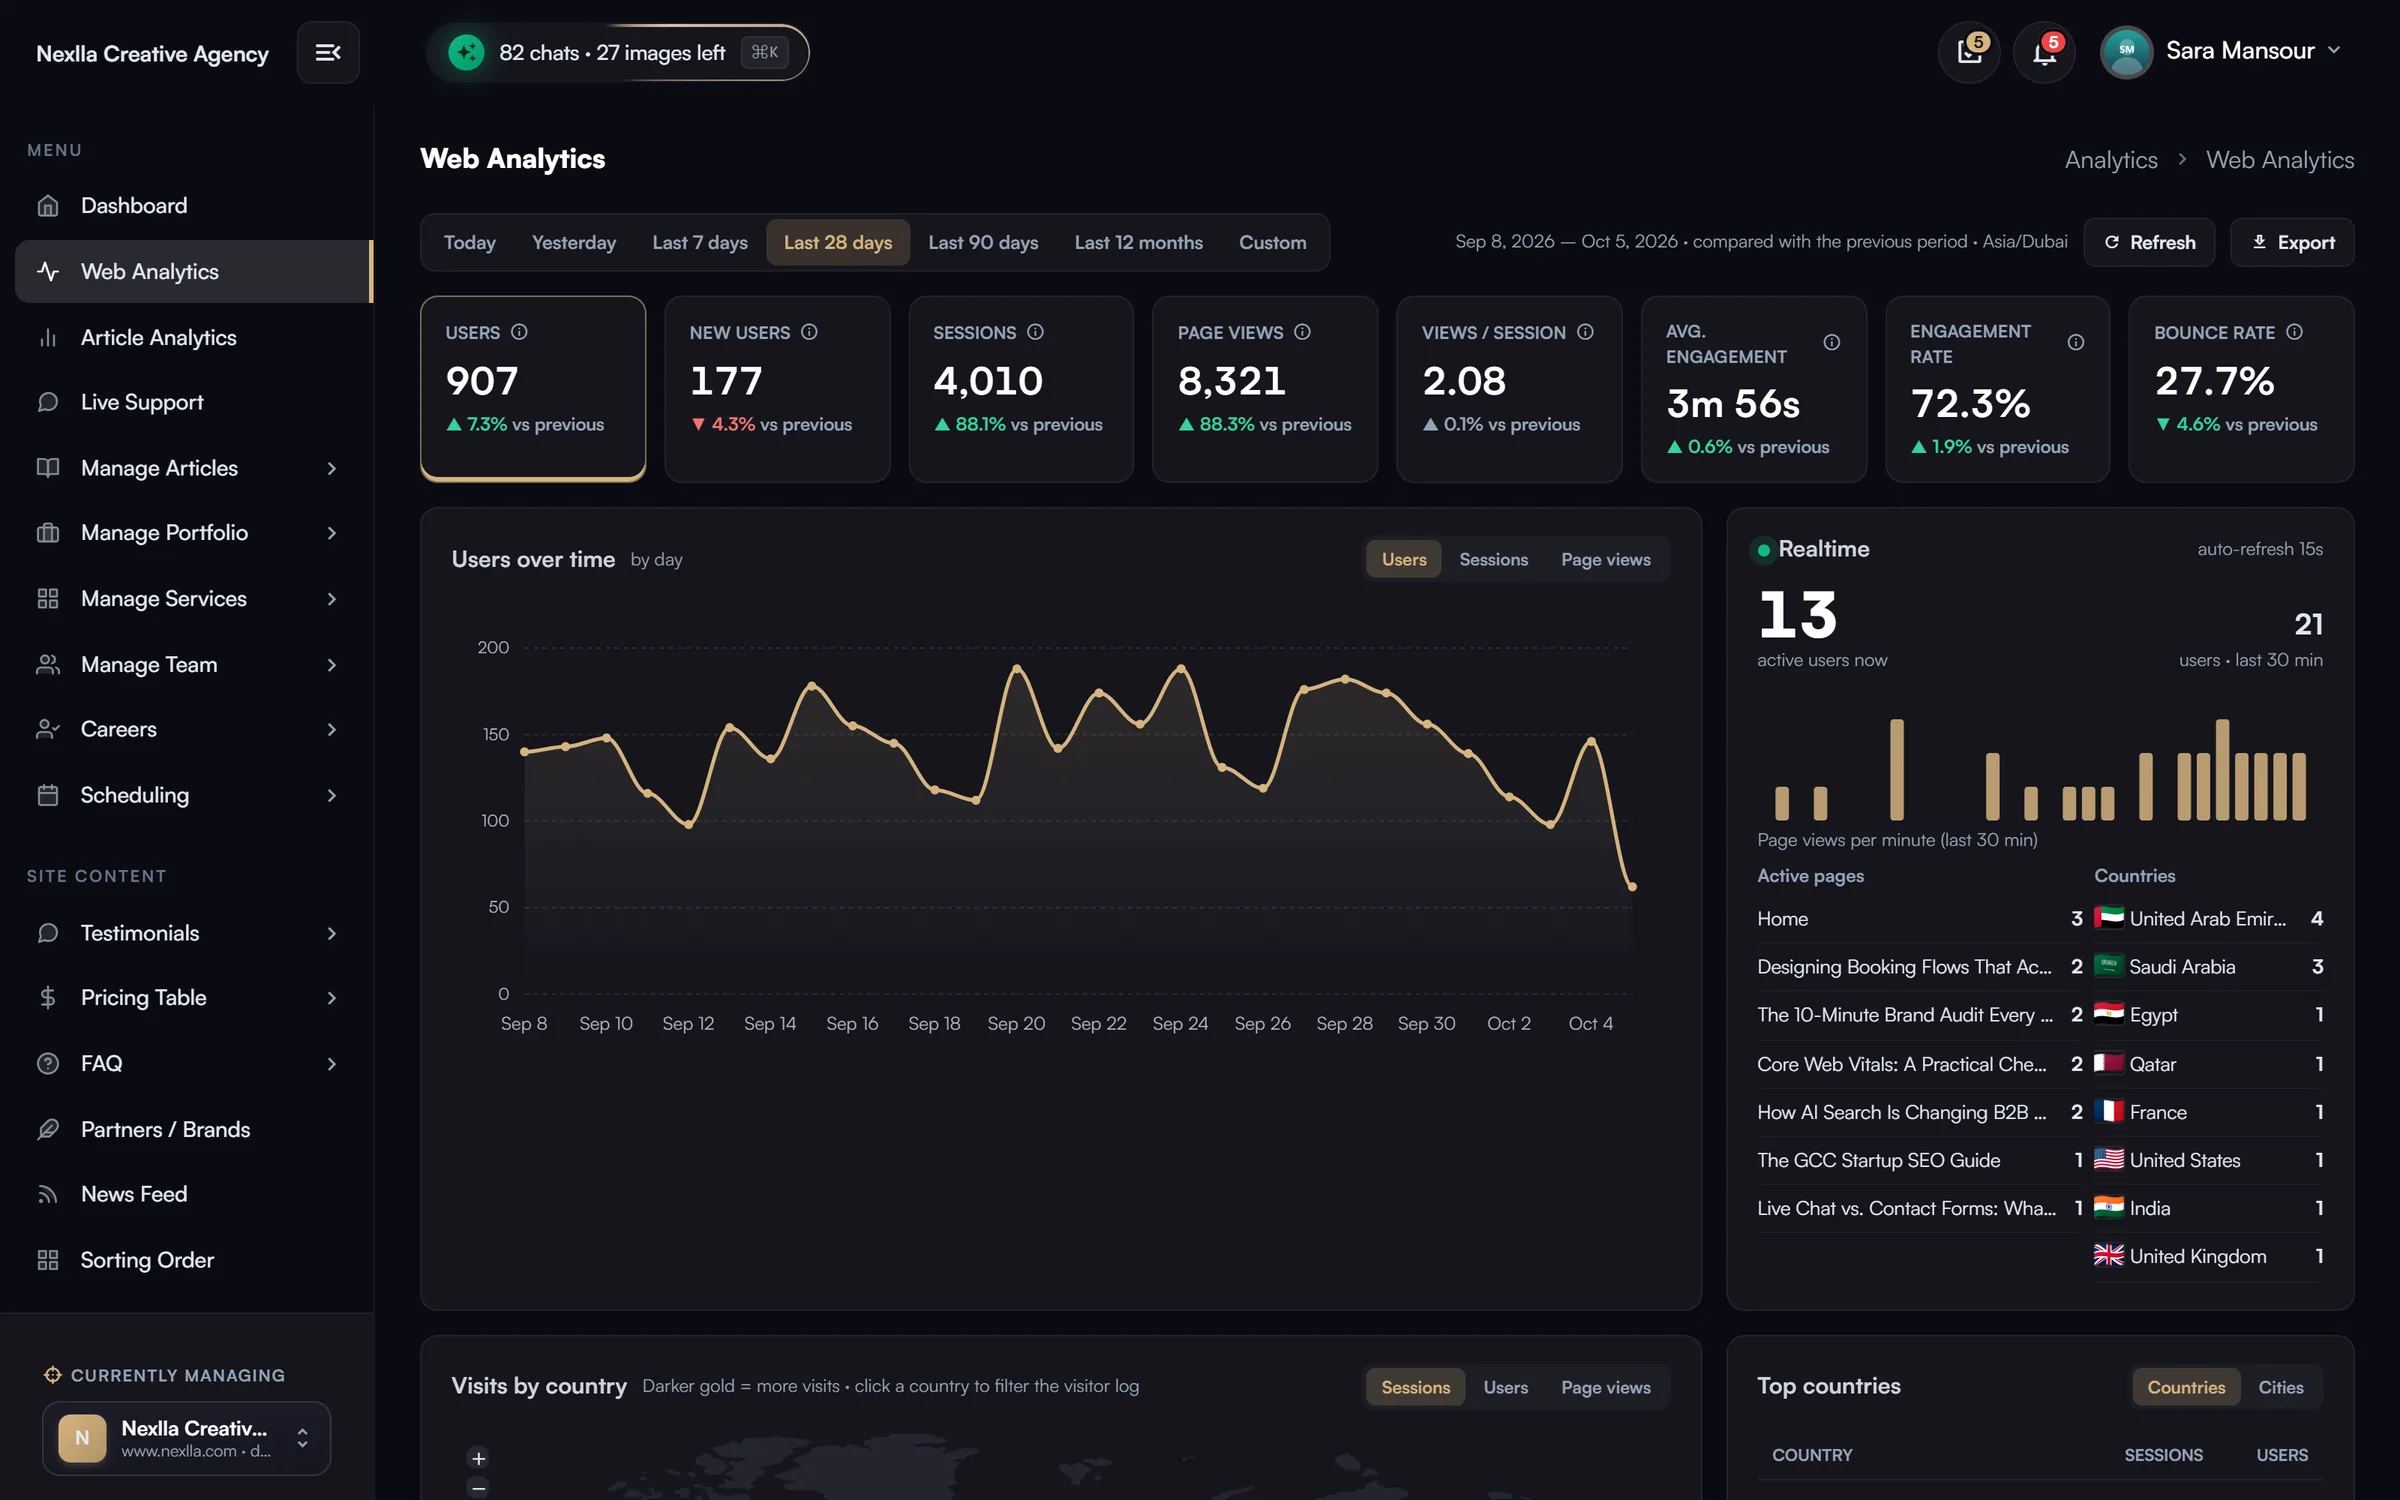Click the Export button
The width and height of the screenshot is (2400, 1500).
pos(2292,242)
